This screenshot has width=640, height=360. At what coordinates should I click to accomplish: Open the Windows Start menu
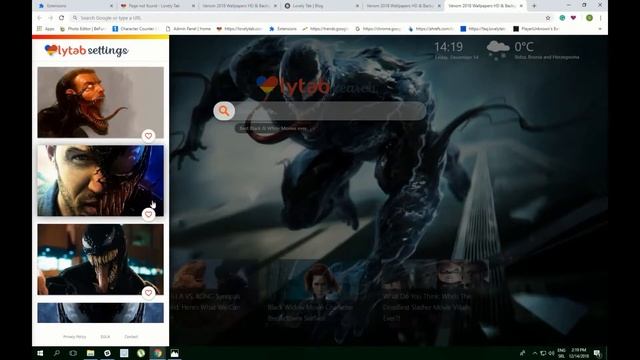pos(40,353)
